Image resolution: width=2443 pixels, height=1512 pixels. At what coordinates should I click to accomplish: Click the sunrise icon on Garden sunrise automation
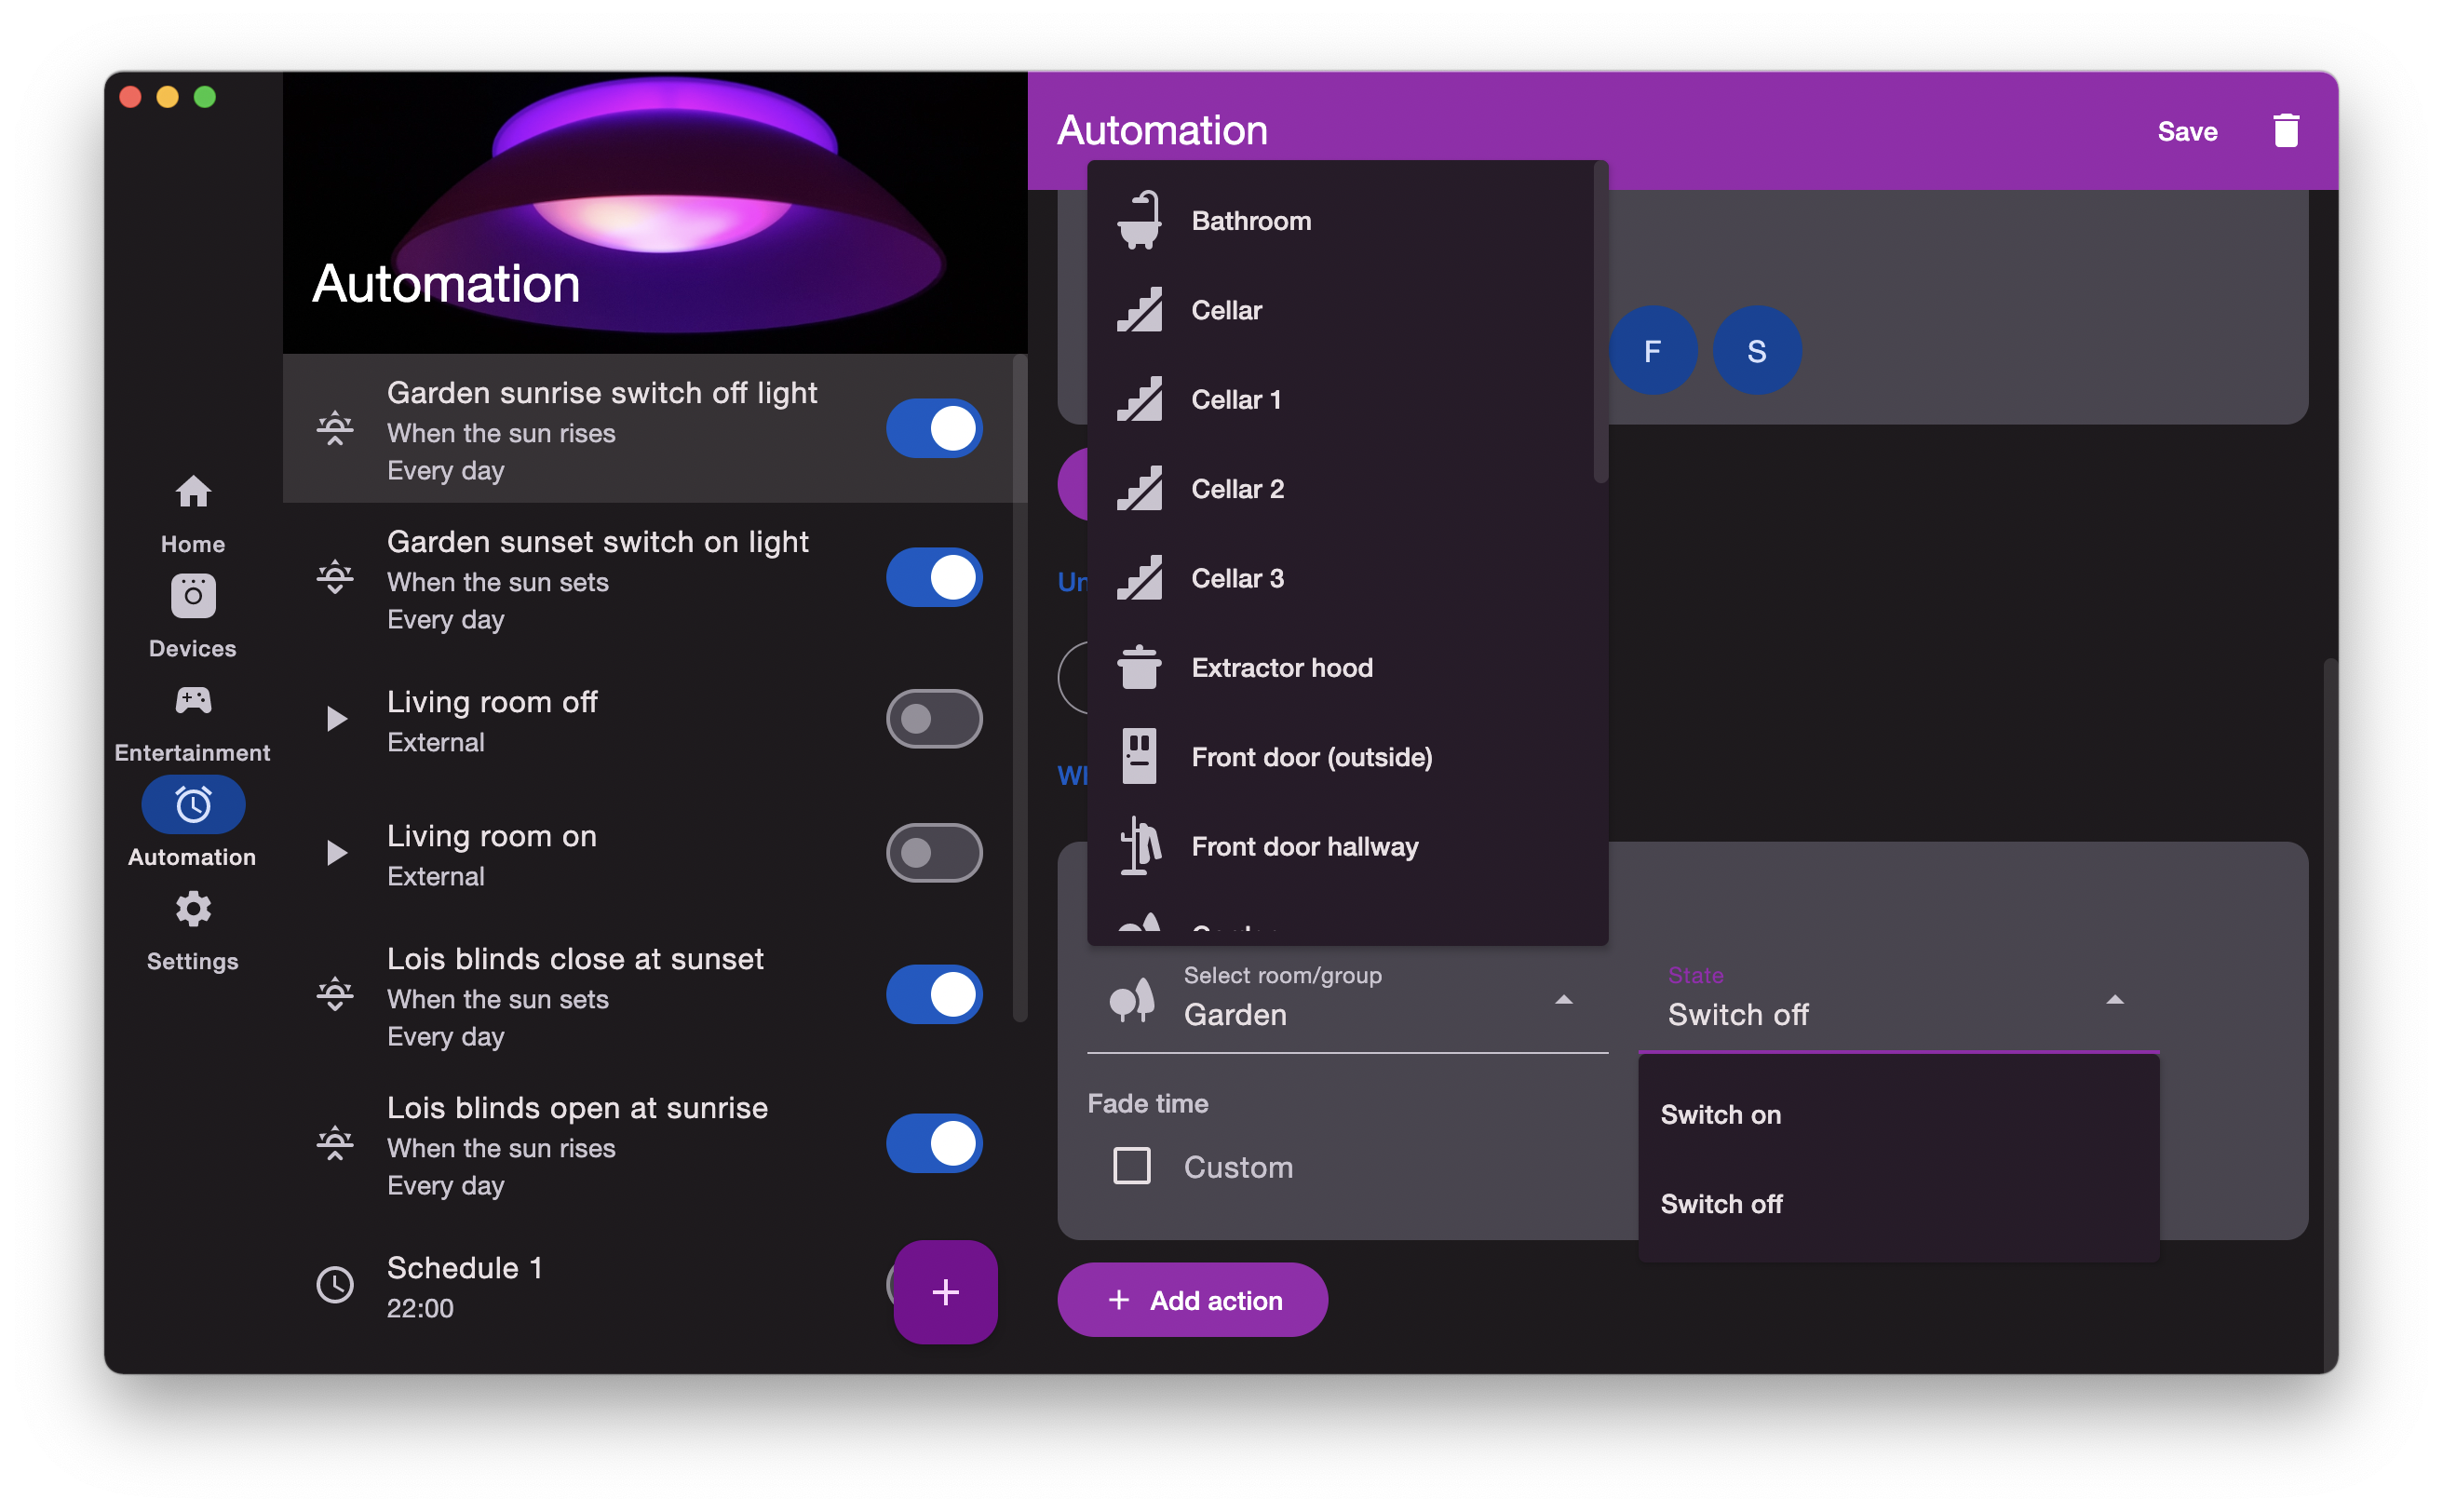coord(335,427)
